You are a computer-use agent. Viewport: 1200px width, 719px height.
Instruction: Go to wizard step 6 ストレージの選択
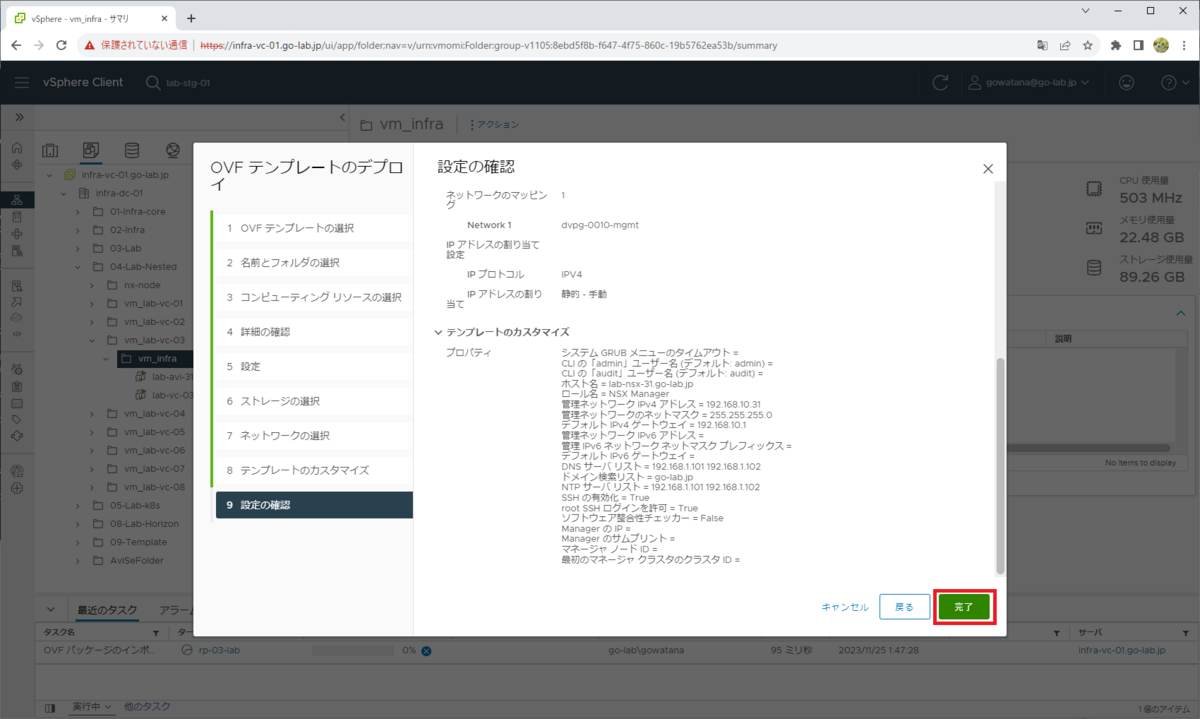pyautogui.click(x=313, y=401)
